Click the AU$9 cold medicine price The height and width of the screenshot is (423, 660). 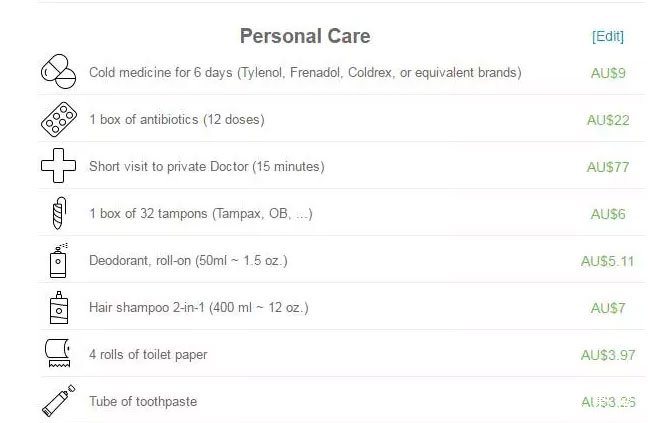coord(608,73)
